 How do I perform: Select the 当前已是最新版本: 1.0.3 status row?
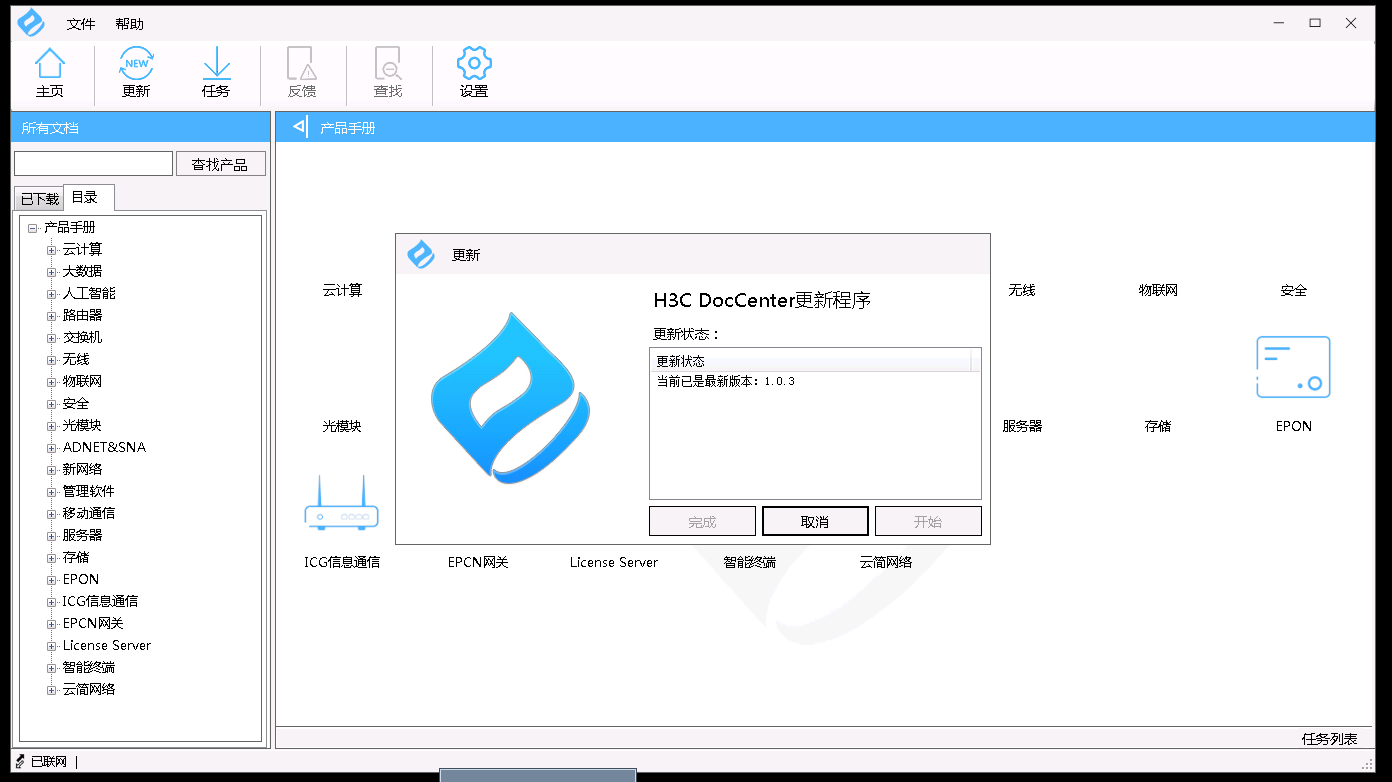pos(725,381)
